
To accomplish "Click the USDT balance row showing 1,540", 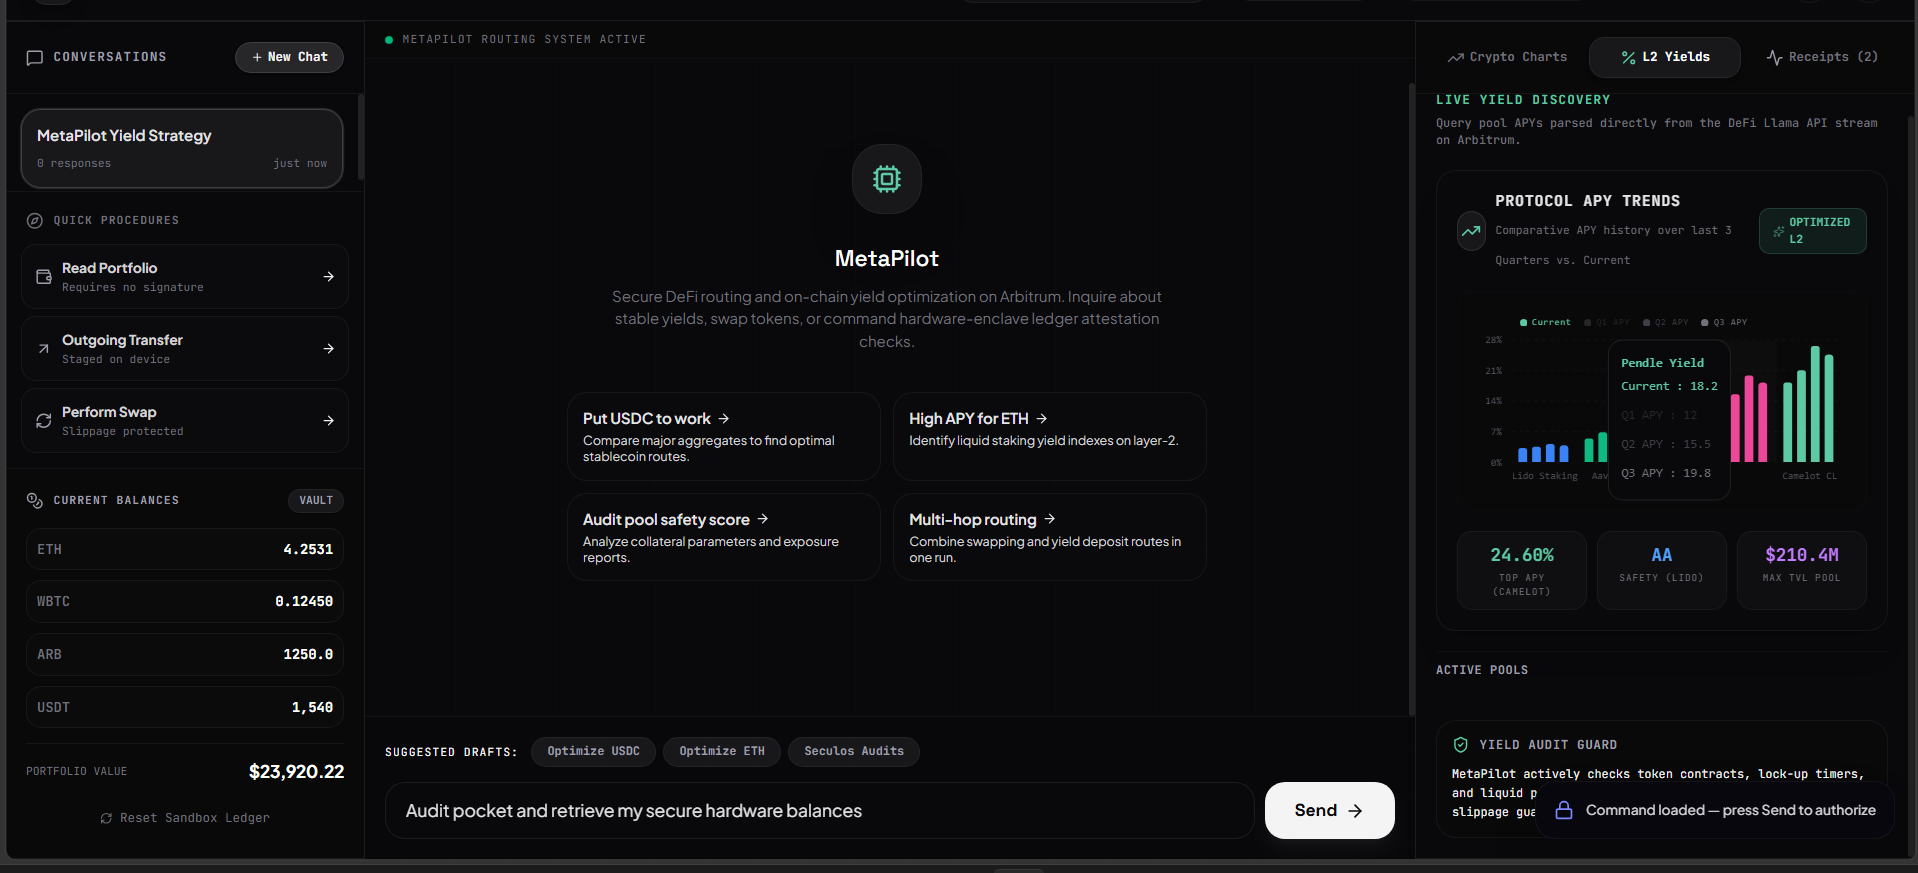I will coord(185,708).
